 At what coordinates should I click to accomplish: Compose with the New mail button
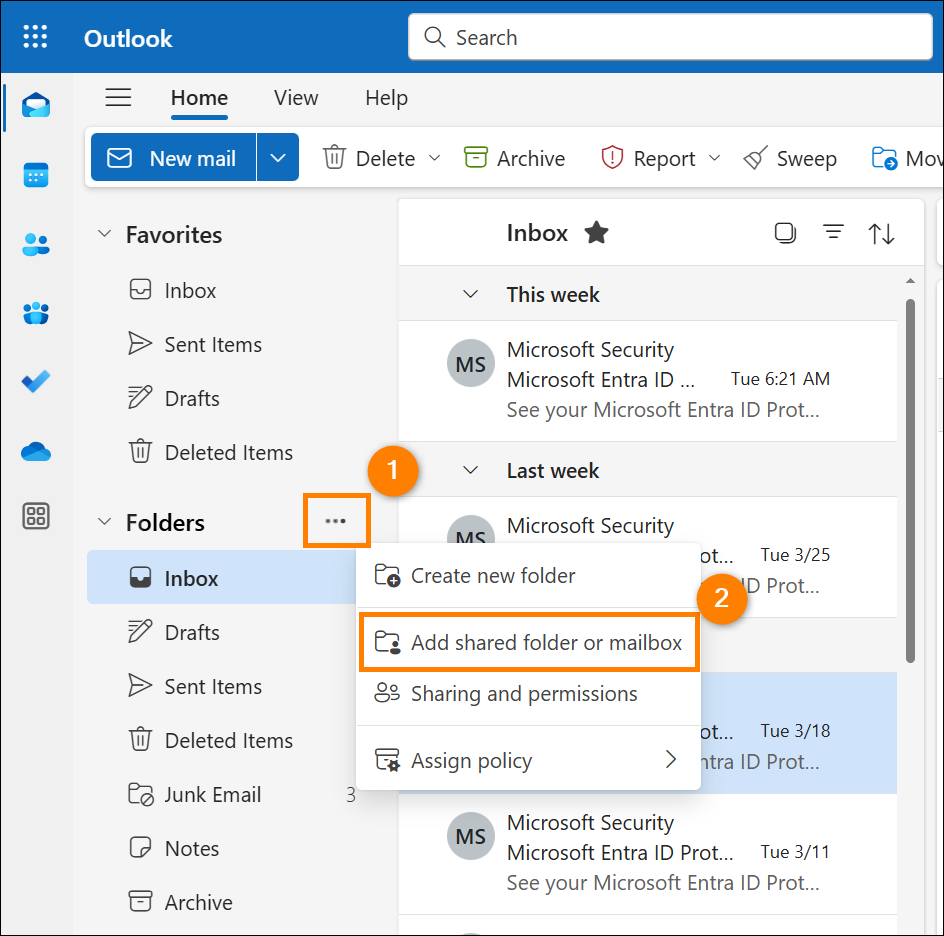coord(173,158)
